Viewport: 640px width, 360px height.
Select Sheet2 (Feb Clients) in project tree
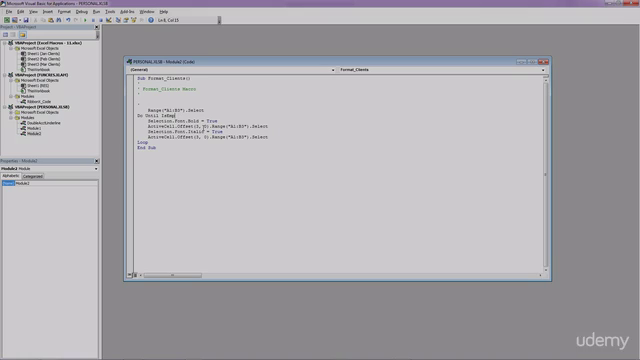pyautogui.click(x=43, y=59)
